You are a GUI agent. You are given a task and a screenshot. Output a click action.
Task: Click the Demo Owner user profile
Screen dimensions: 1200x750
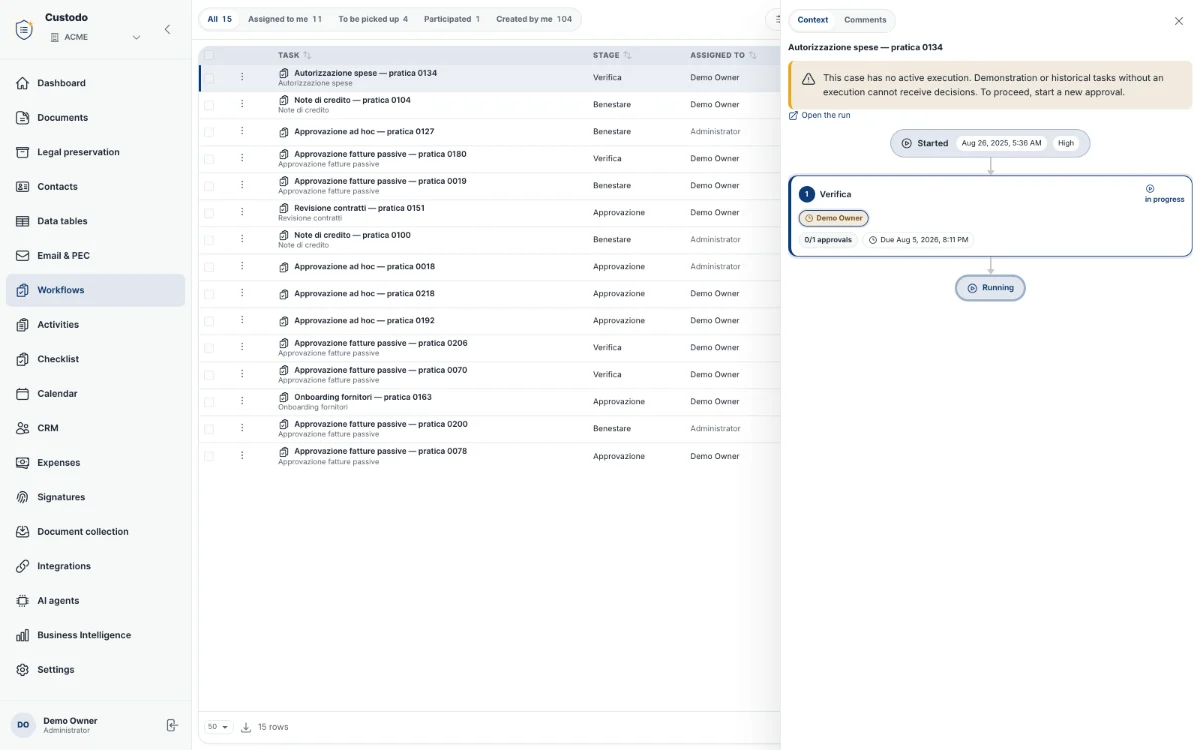click(70, 725)
